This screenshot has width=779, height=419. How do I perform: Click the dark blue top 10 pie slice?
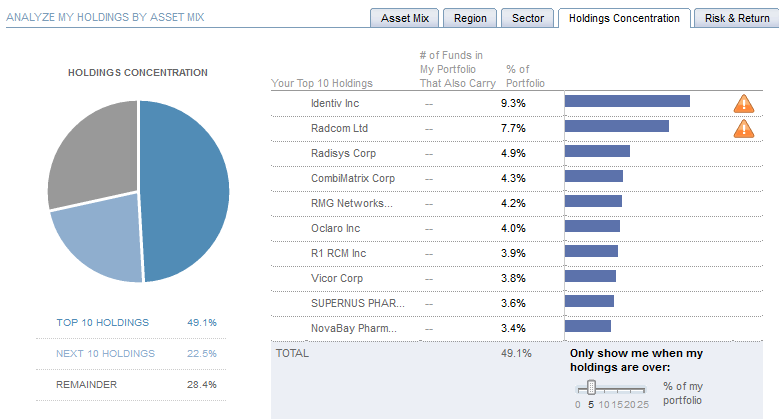187,190
